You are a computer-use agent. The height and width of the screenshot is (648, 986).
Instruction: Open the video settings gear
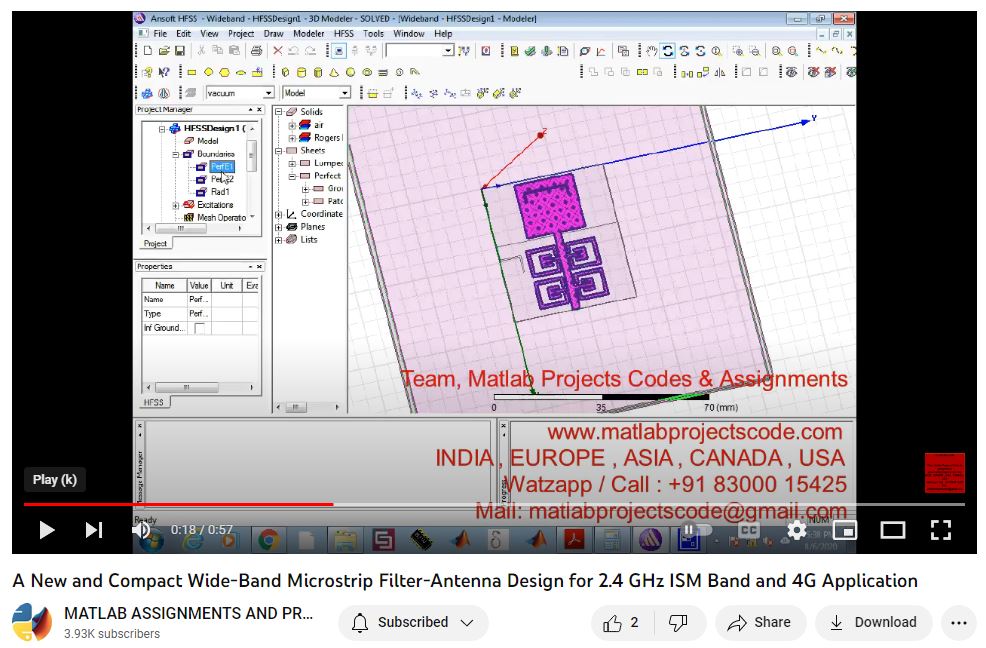coord(796,530)
